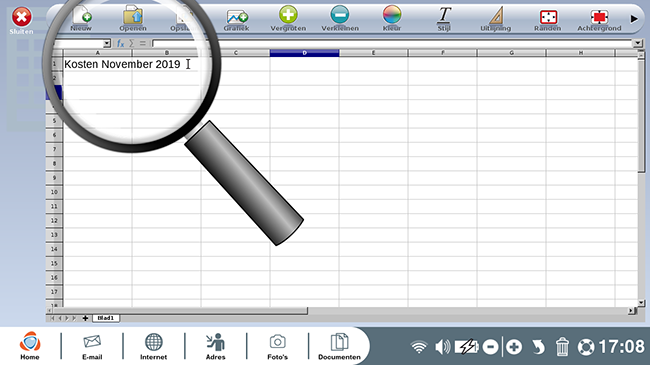Add a new sheet with the plus button
650x365 pixels.
click(x=85, y=318)
